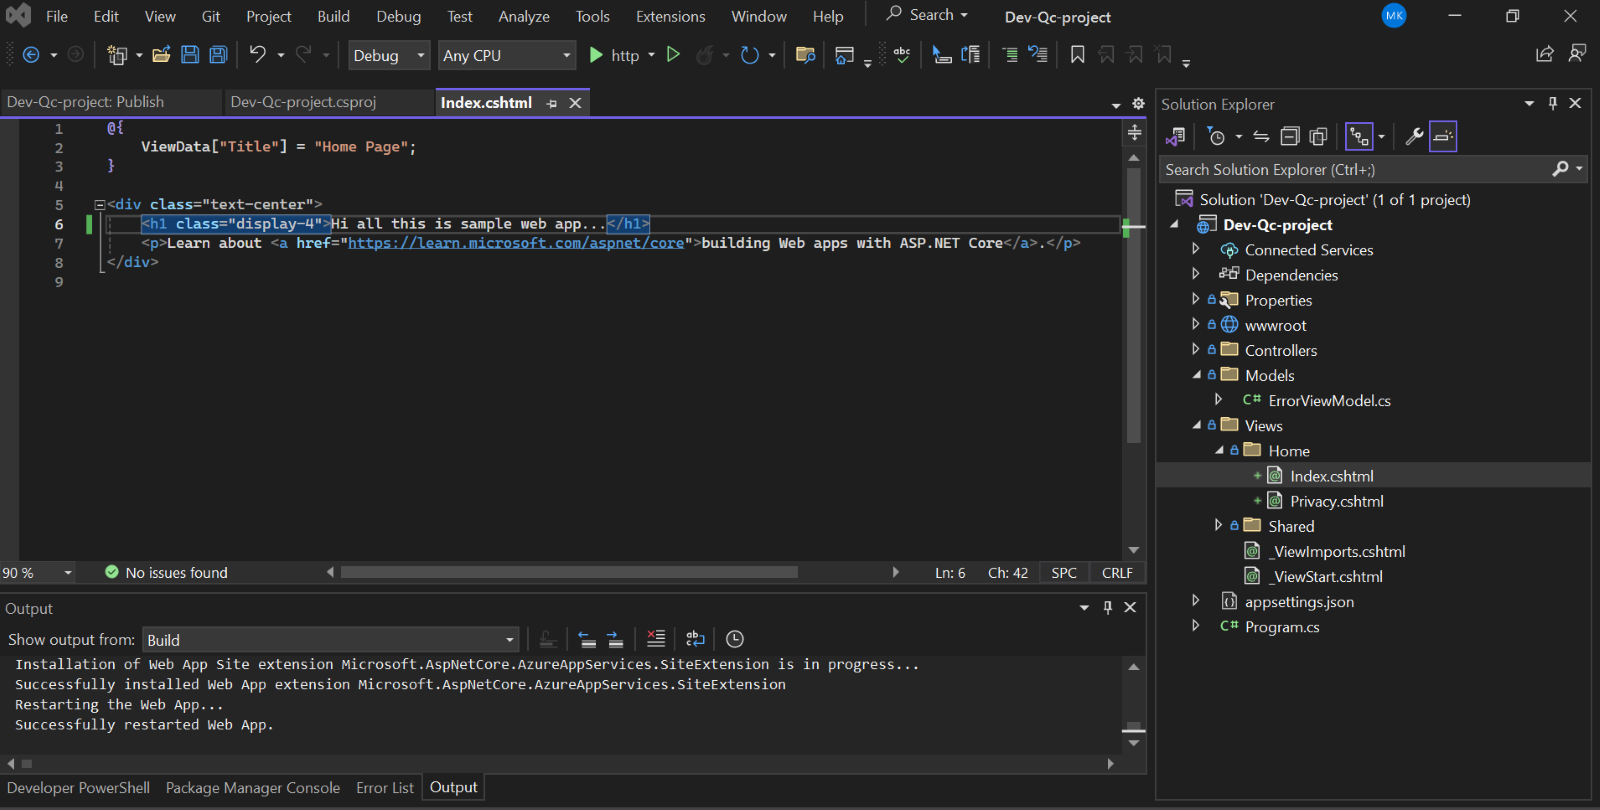This screenshot has width=1600, height=810.
Task: Click the Send Feedback person icon
Action: point(1577,54)
